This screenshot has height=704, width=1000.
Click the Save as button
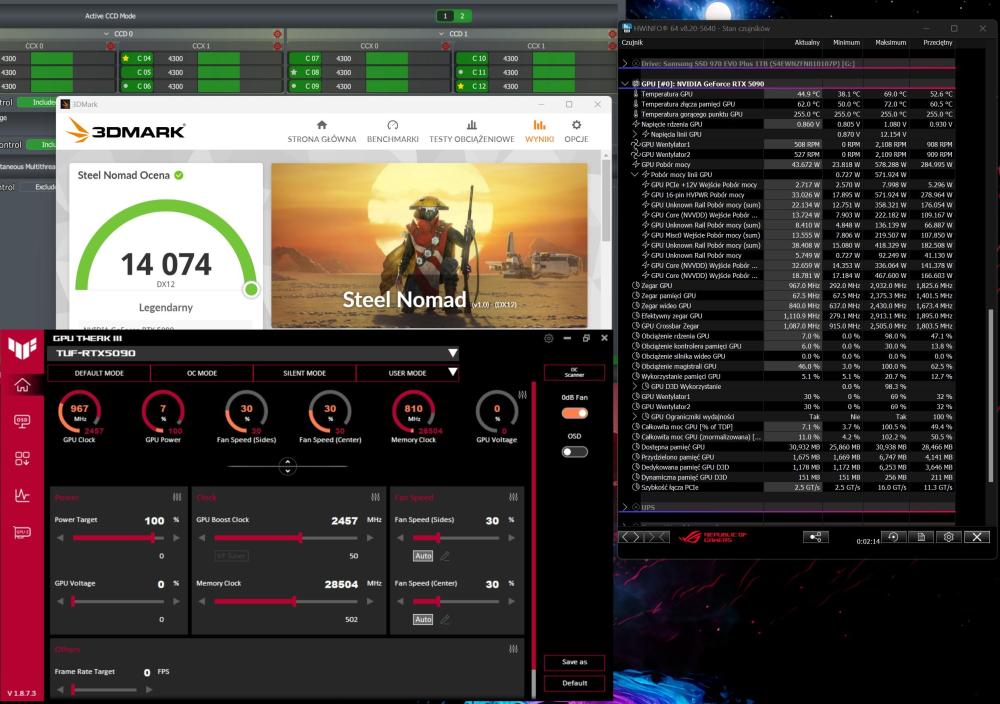click(x=574, y=662)
